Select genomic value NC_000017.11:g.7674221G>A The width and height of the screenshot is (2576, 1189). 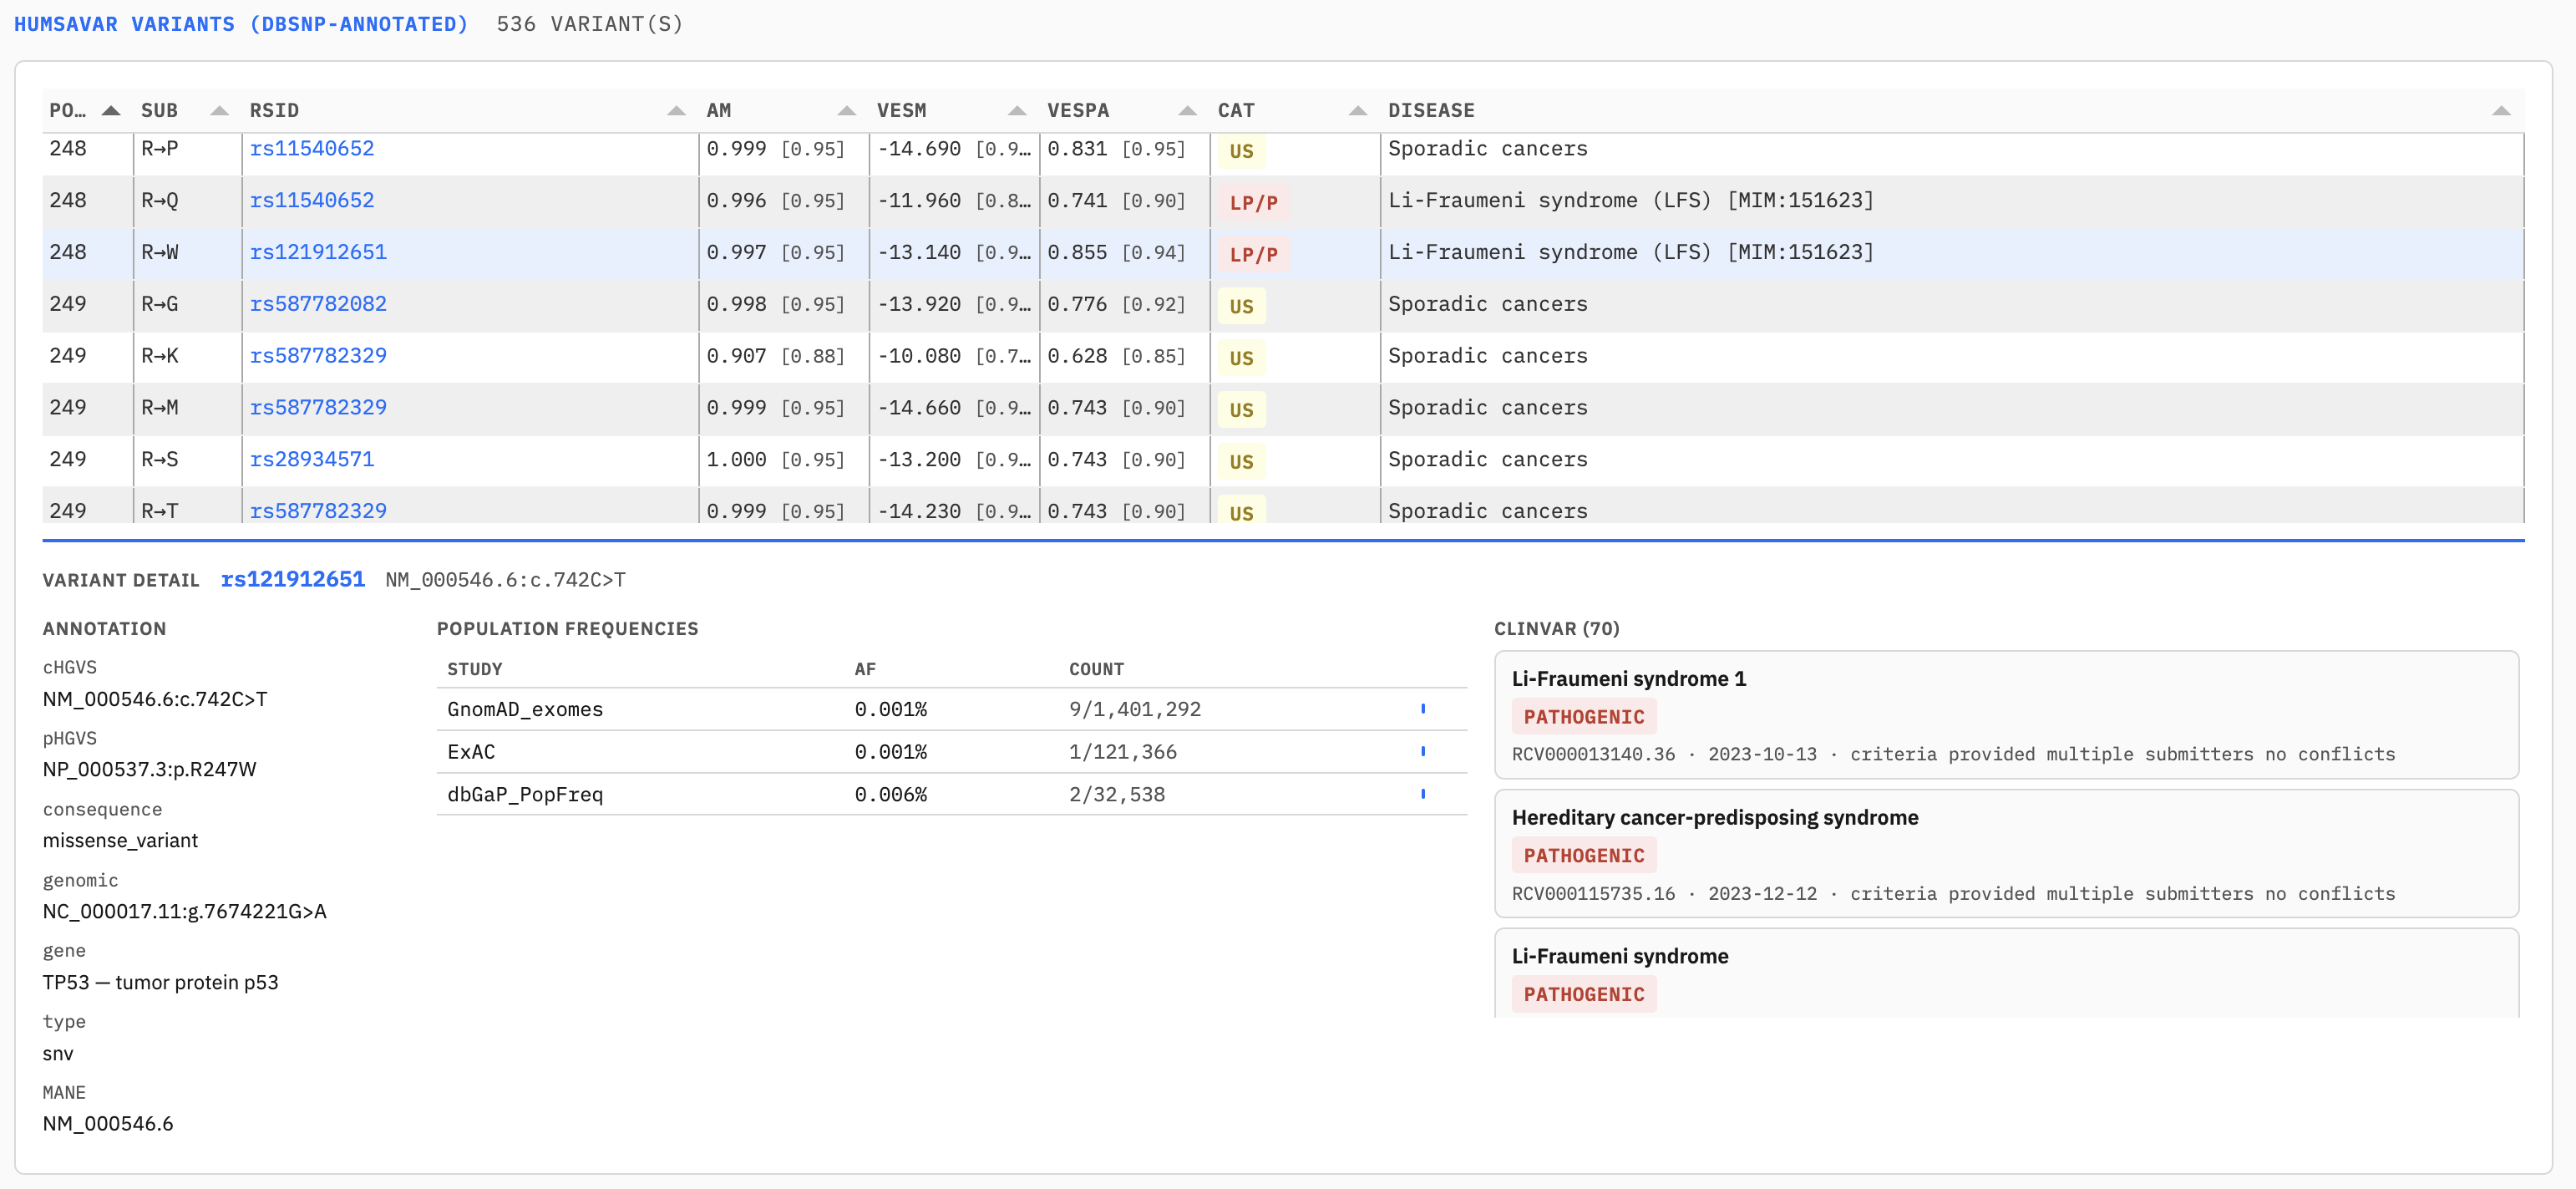[x=185, y=911]
